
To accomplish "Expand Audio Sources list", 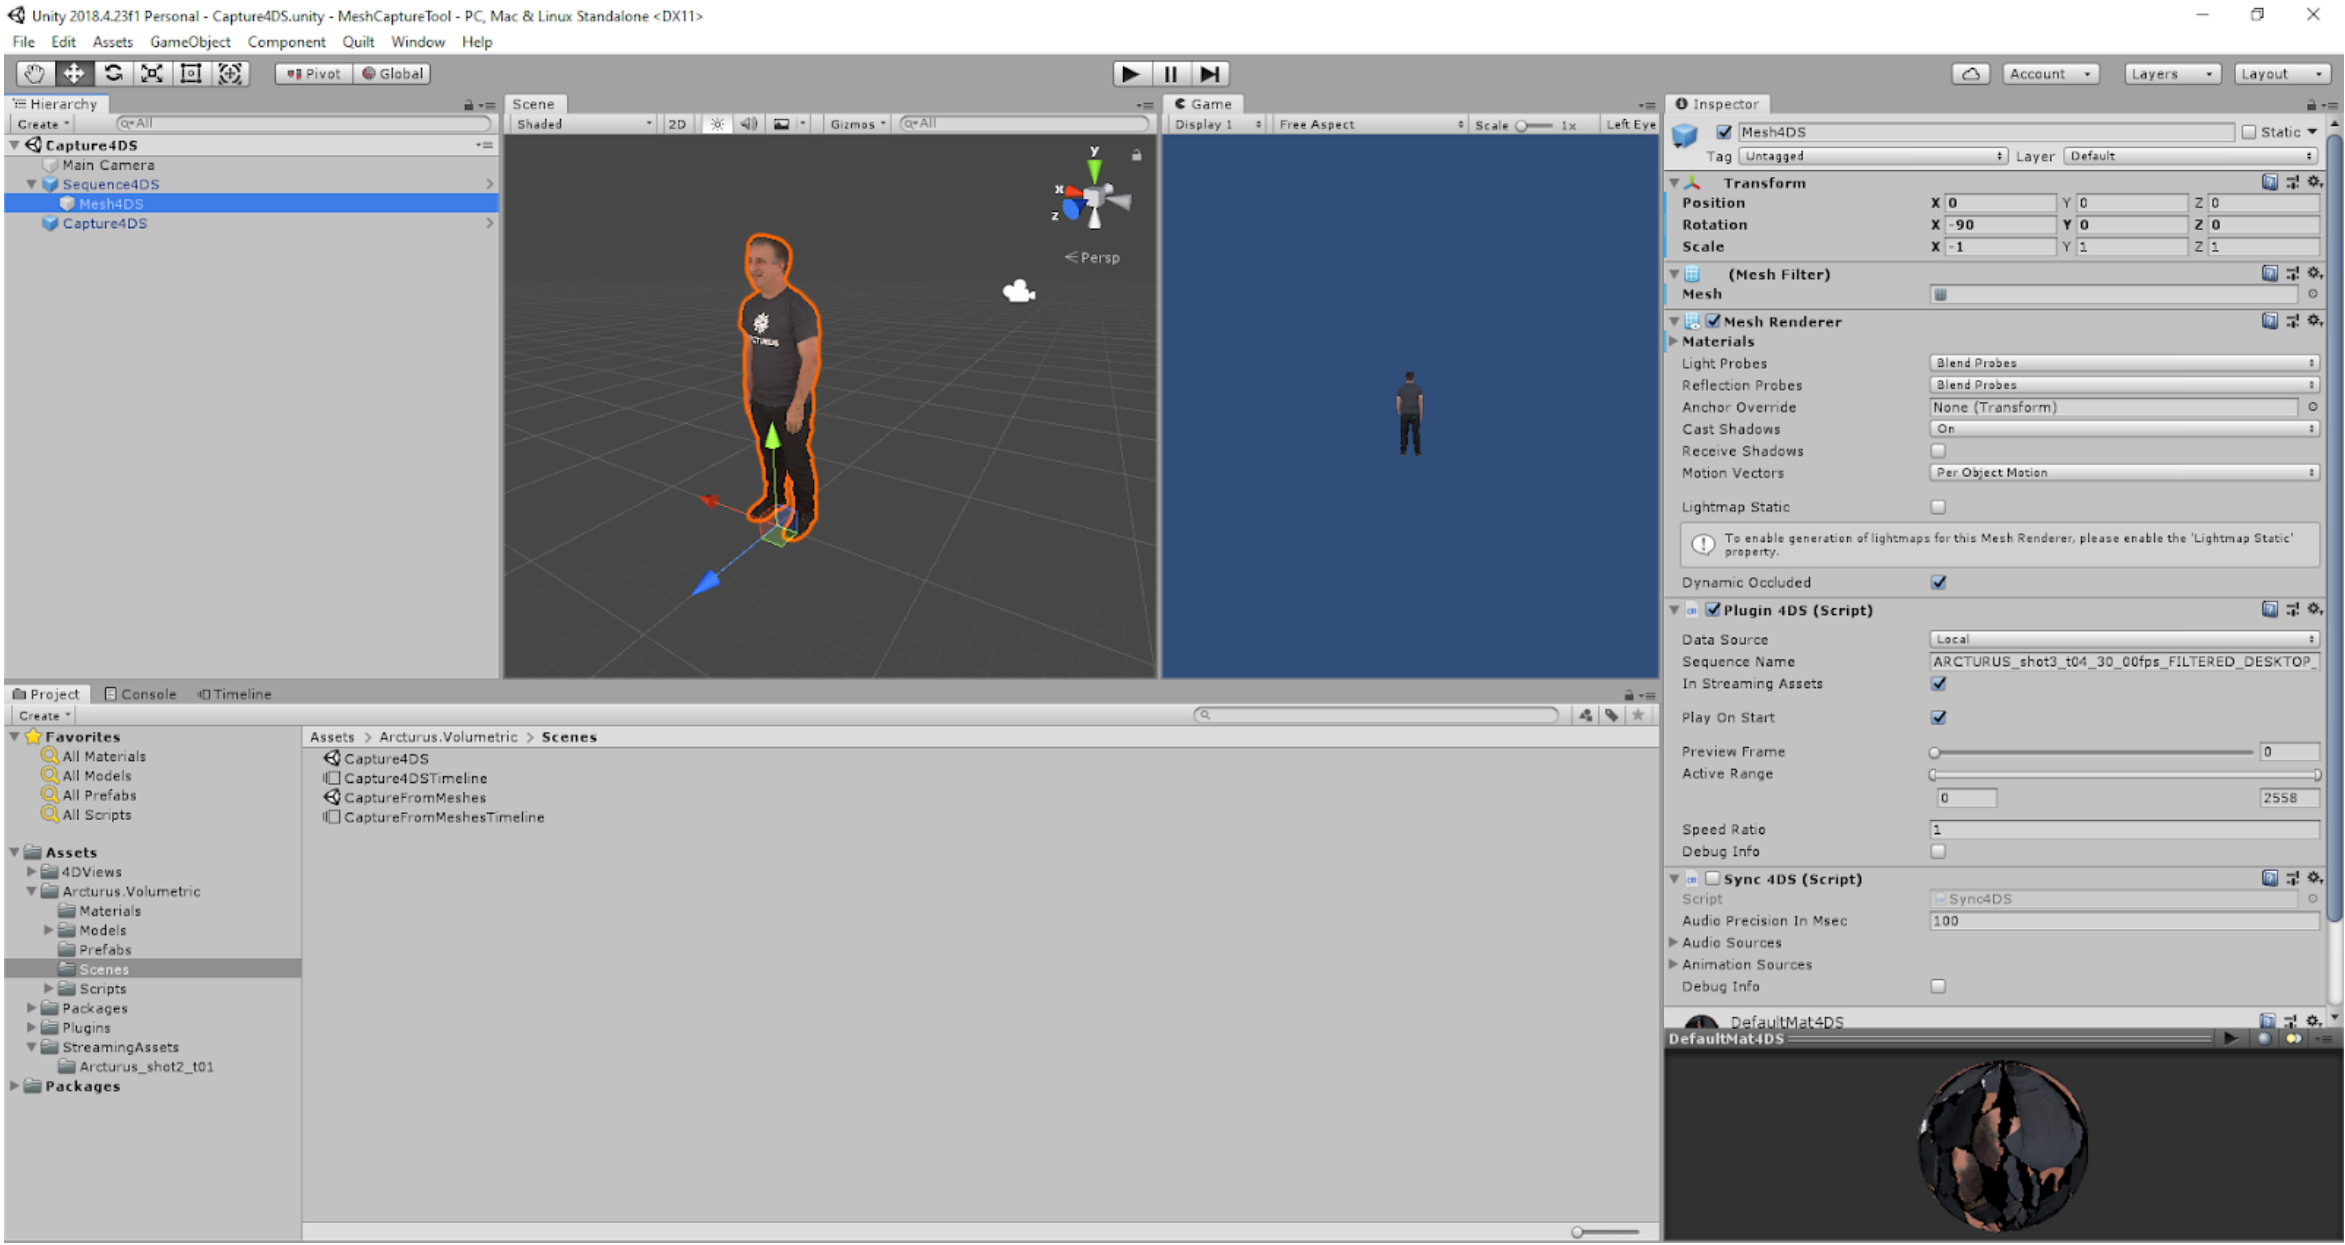I will coord(1673,942).
